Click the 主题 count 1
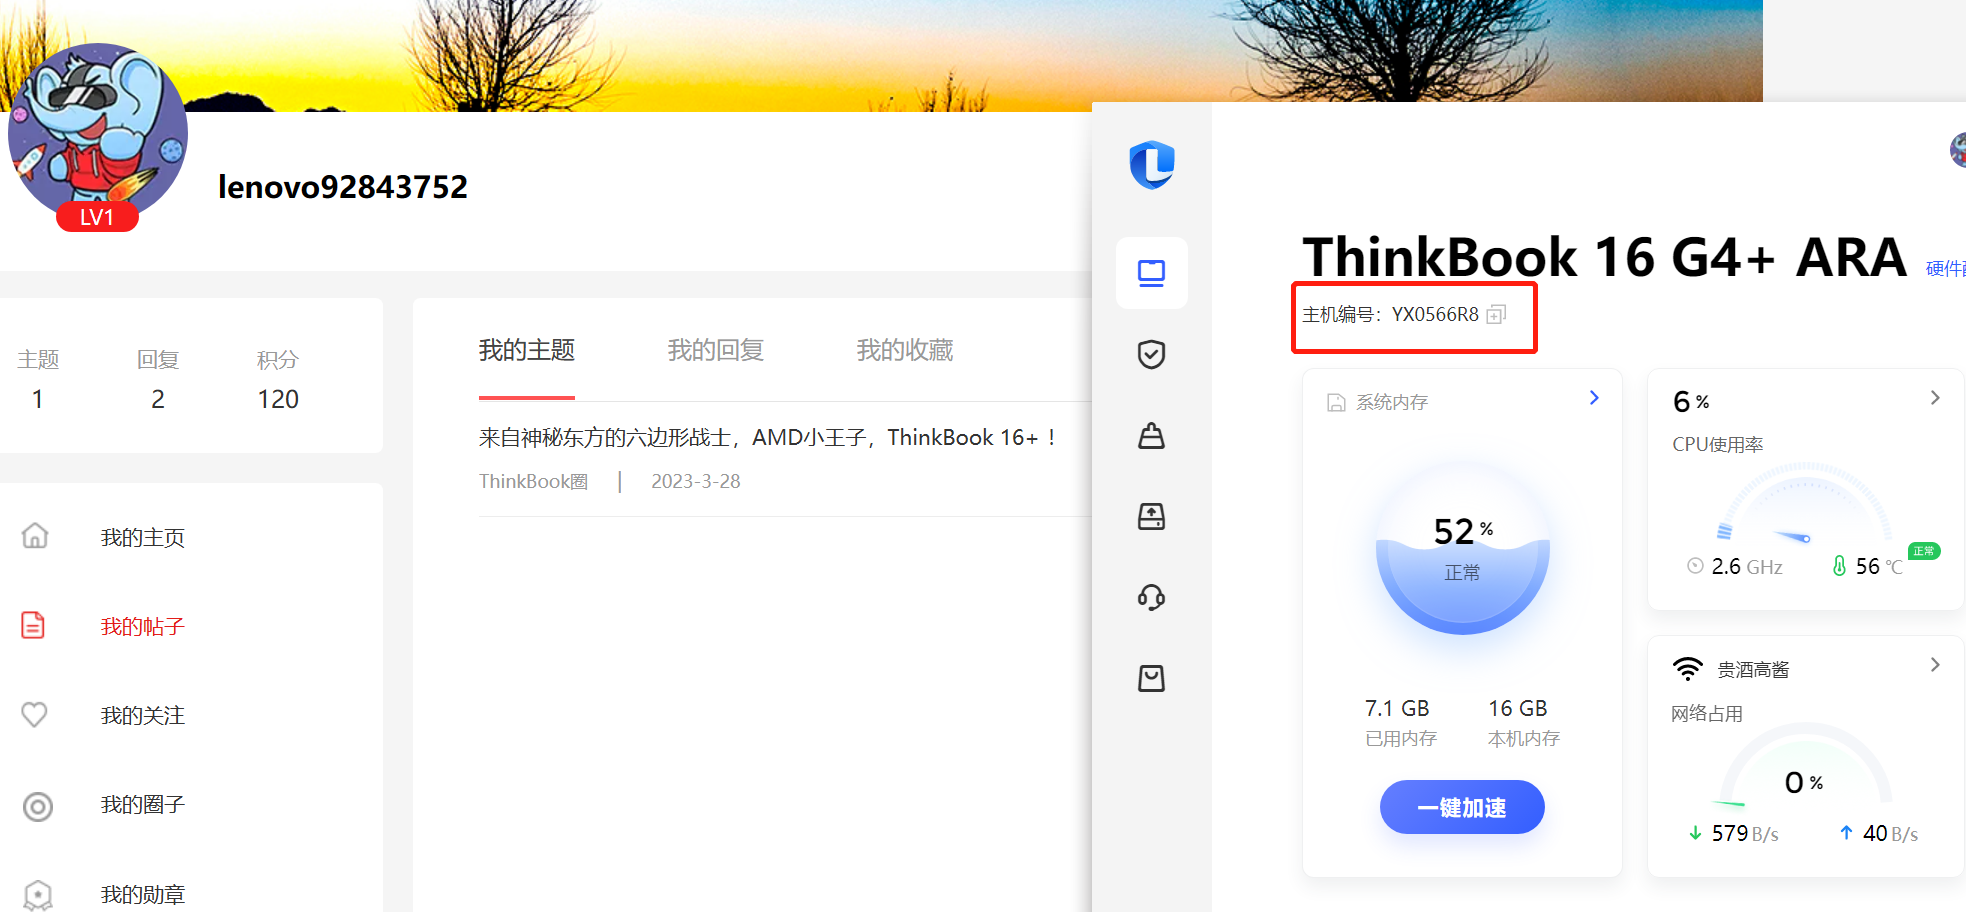 38,399
